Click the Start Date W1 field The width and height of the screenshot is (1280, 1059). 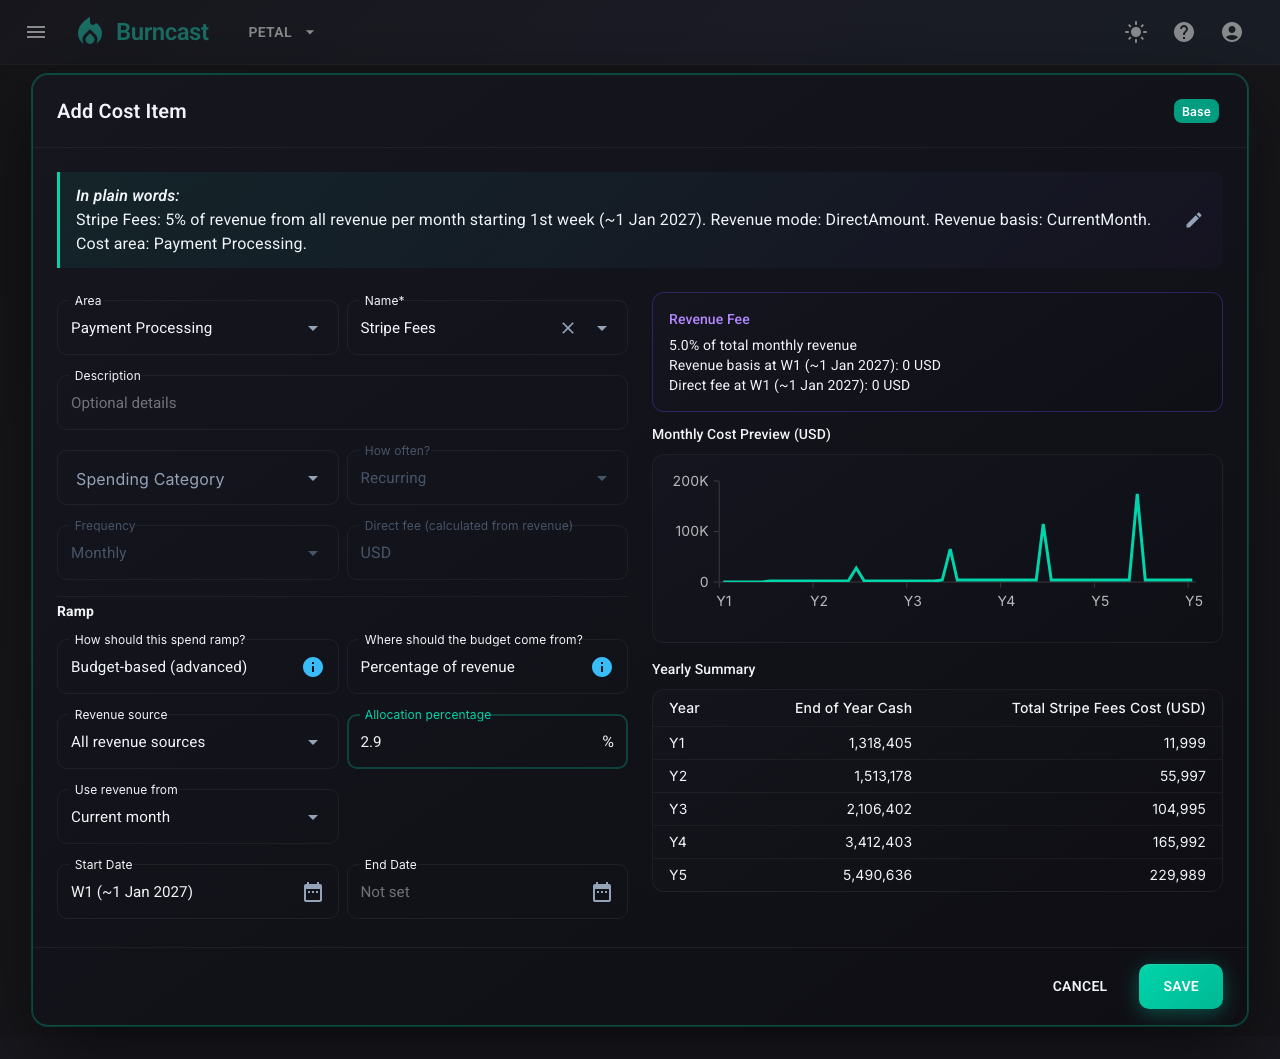click(x=198, y=892)
